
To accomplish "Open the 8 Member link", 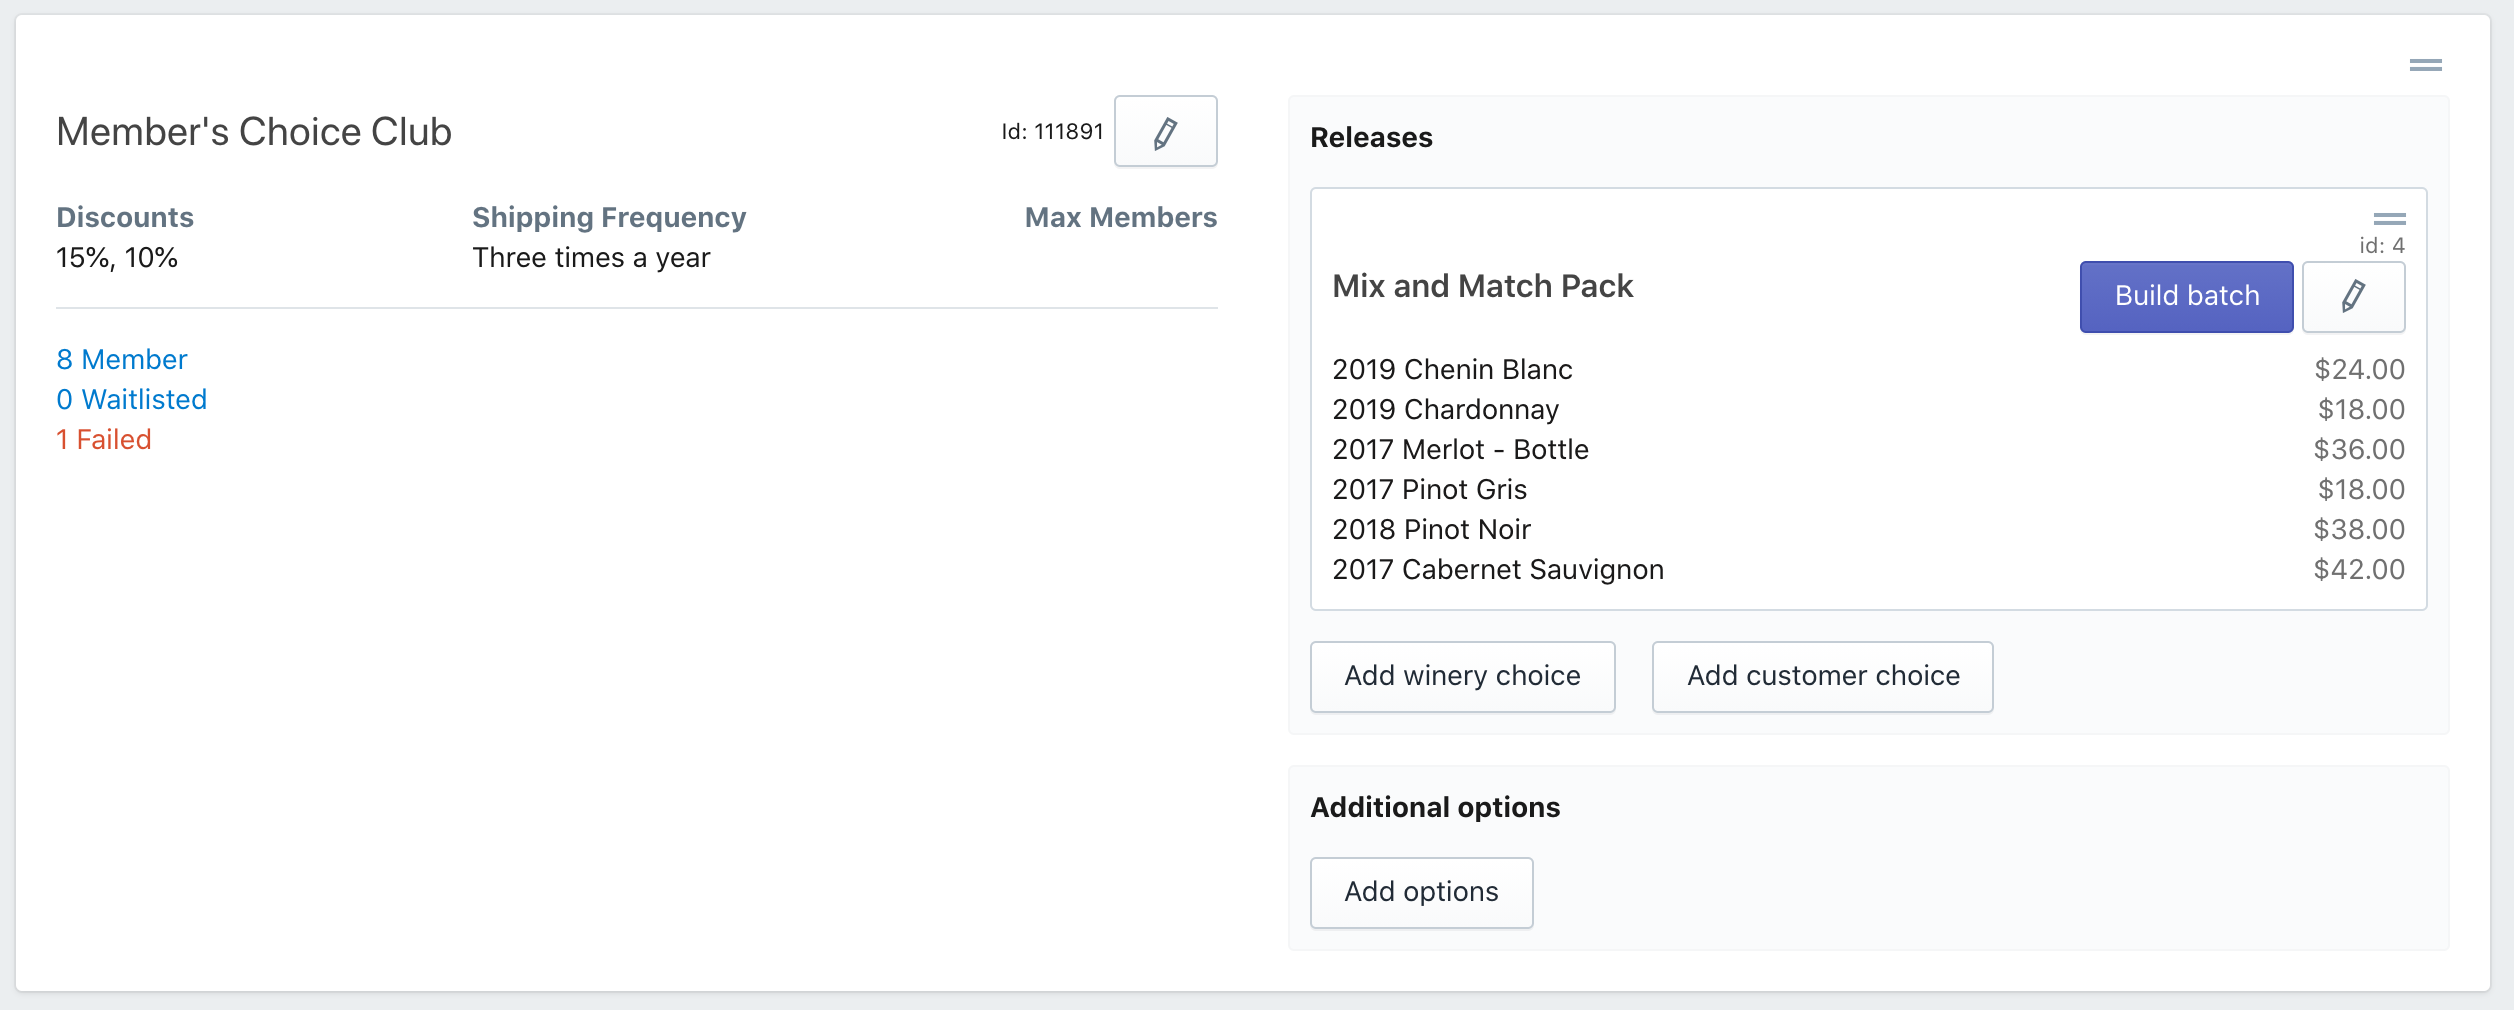I will pos(122,360).
